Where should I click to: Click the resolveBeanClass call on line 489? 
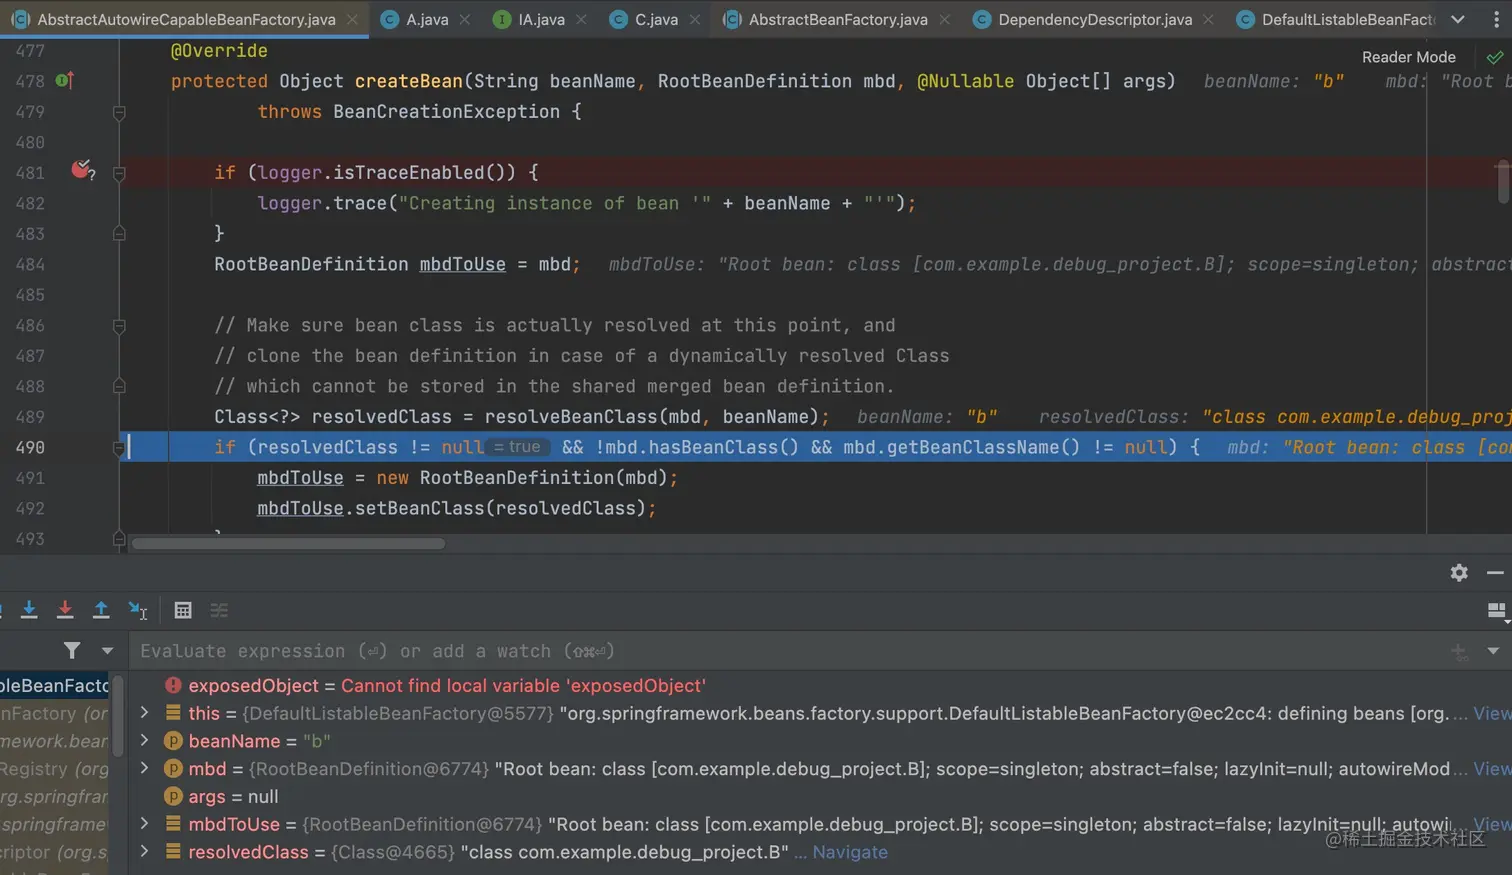(571, 417)
